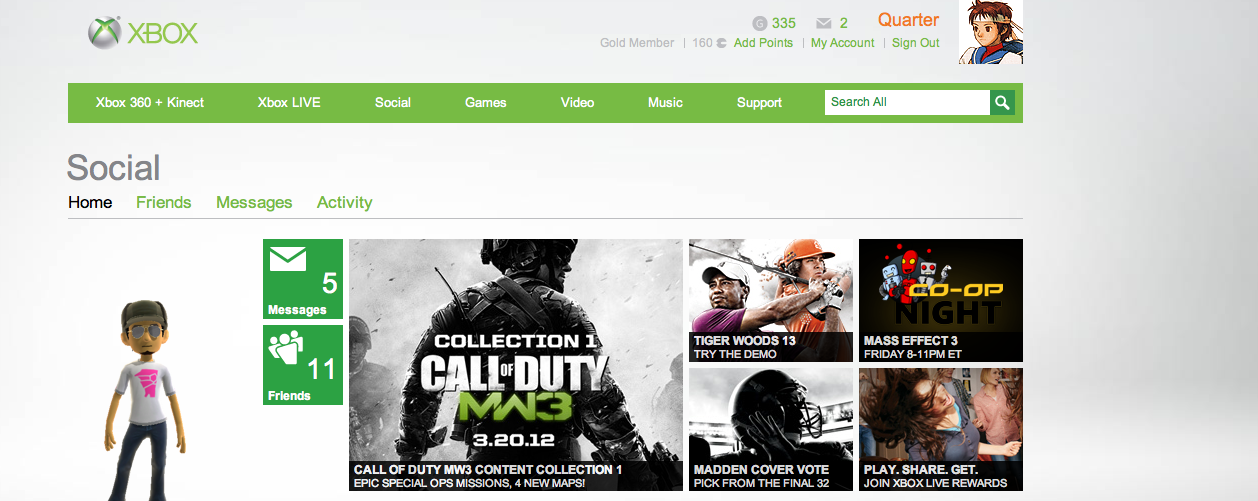Open the Tiger Woods 13 demo tile
Image resolution: width=1258 pixels, height=501 pixels.
(771, 300)
